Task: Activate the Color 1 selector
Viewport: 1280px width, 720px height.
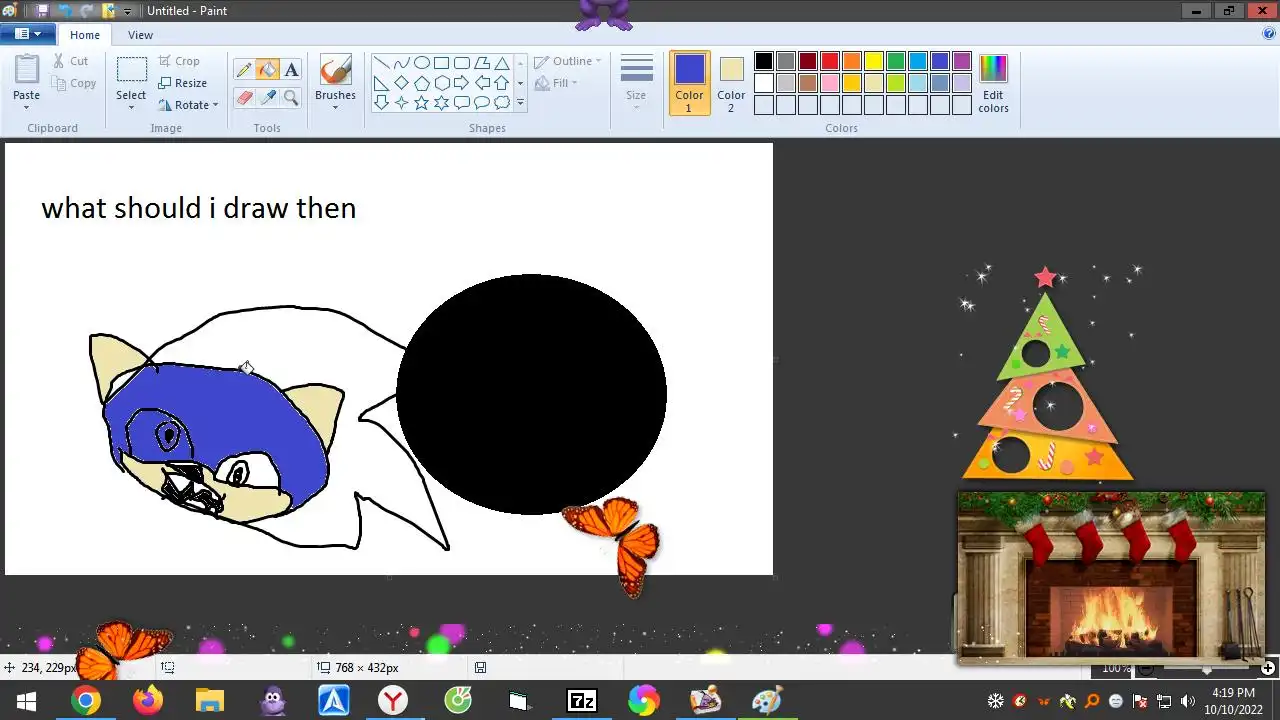Action: point(689,83)
